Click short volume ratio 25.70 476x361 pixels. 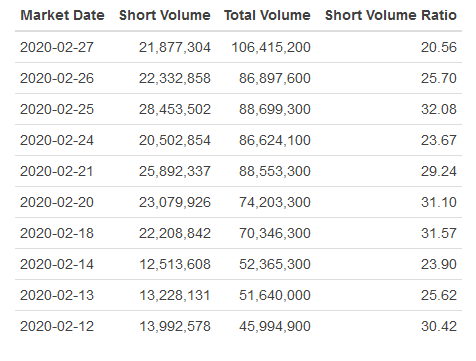[439, 78]
